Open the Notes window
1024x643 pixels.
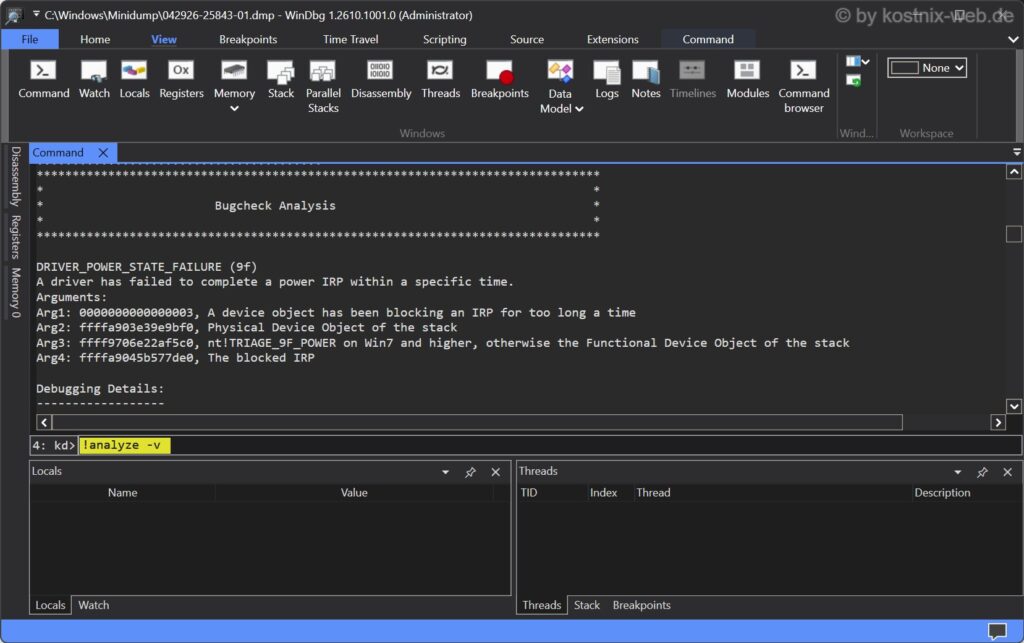[x=646, y=80]
